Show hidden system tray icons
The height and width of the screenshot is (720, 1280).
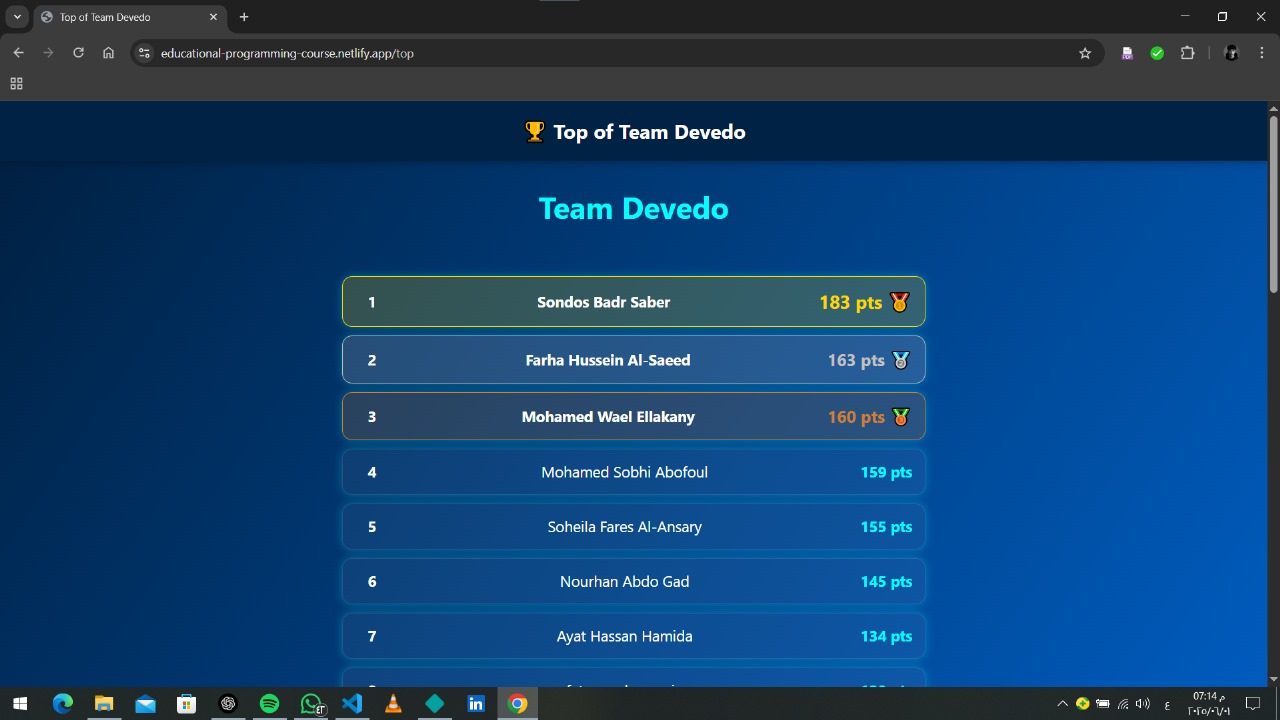pos(1062,704)
